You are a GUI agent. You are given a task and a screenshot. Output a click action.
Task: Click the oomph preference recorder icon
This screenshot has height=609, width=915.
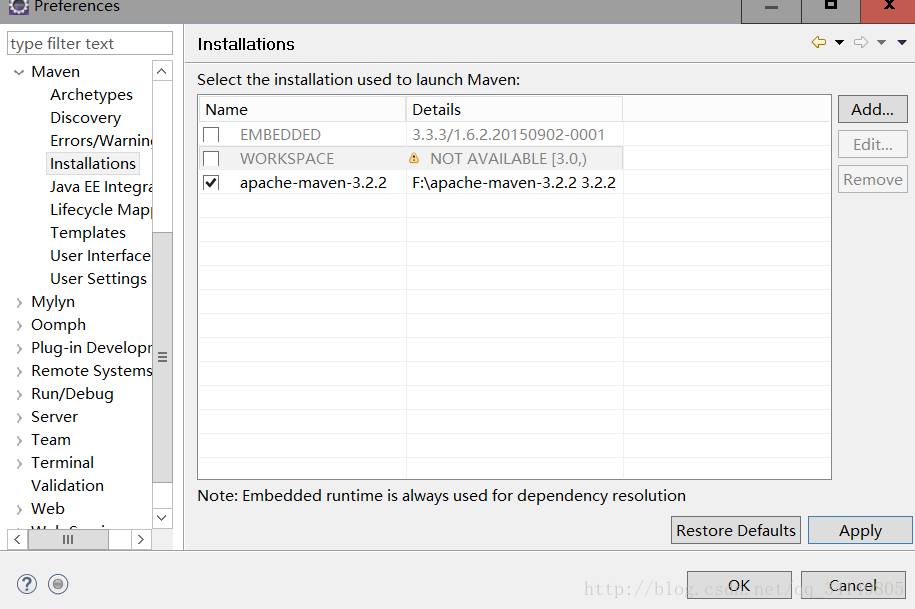58,584
